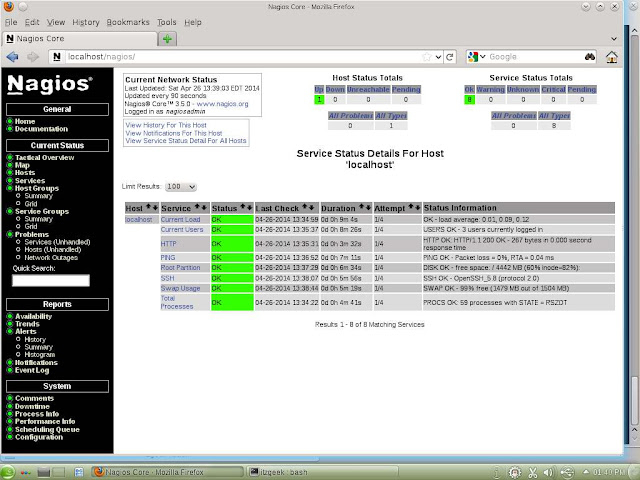Follow the www.nagios.org link
Image resolution: width=640 pixels, height=480 pixels.
click(x=222, y=104)
